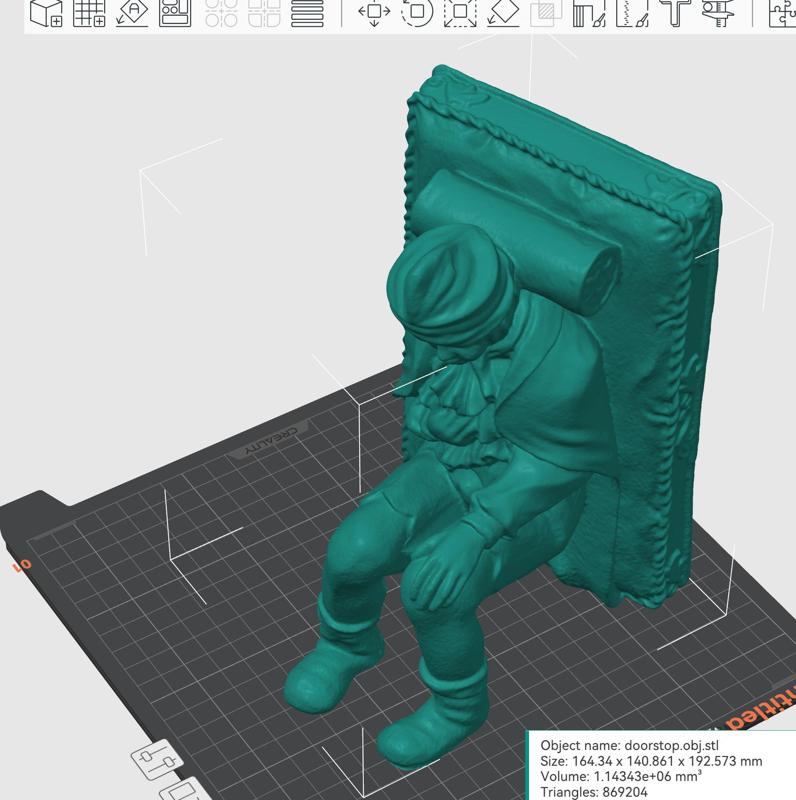
Task: Select the Rotate tool
Action: point(417,13)
